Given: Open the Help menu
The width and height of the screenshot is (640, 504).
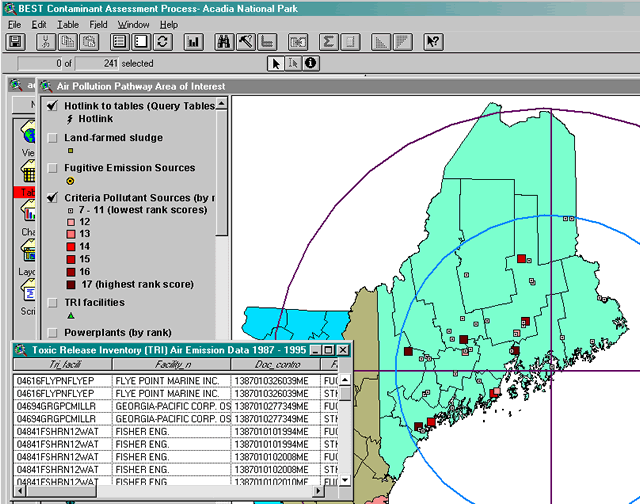Looking at the screenshot, I should pyautogui.click(x=169, y=25).
